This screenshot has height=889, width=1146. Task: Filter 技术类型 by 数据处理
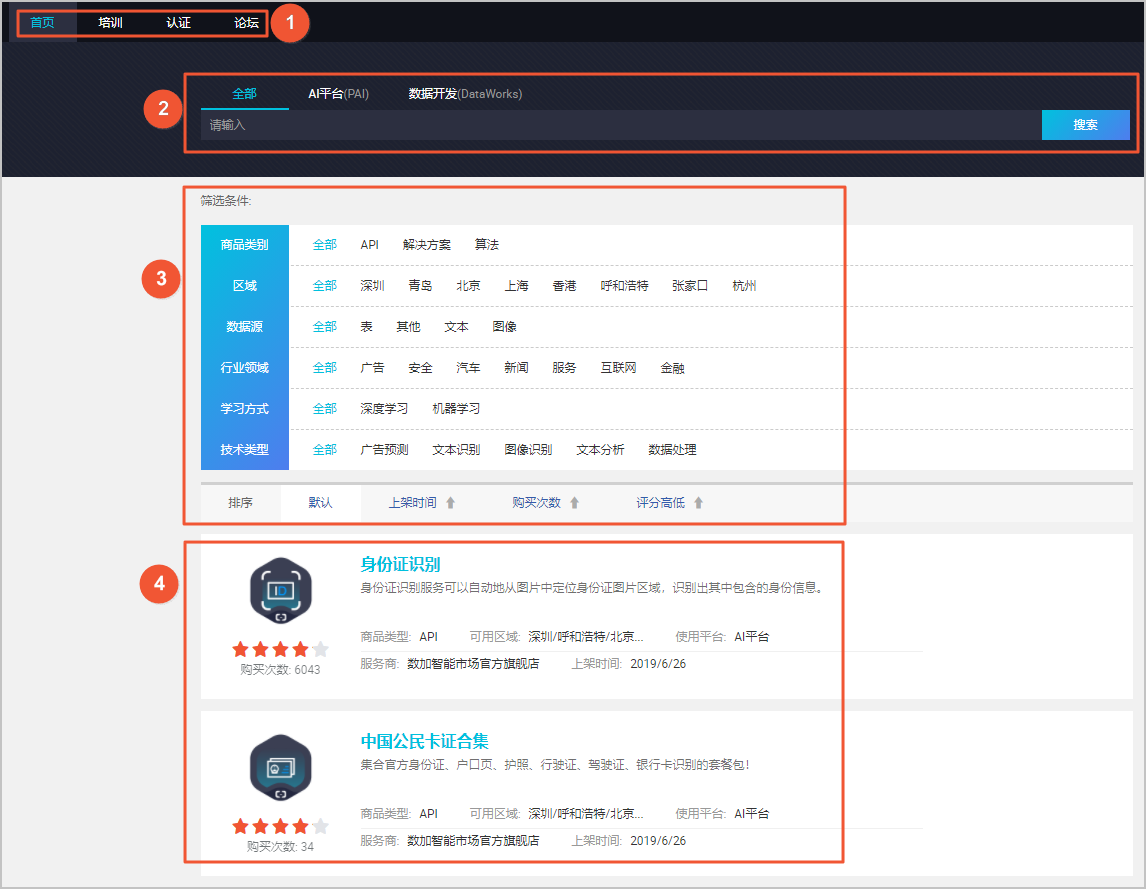tap(672, 450)
